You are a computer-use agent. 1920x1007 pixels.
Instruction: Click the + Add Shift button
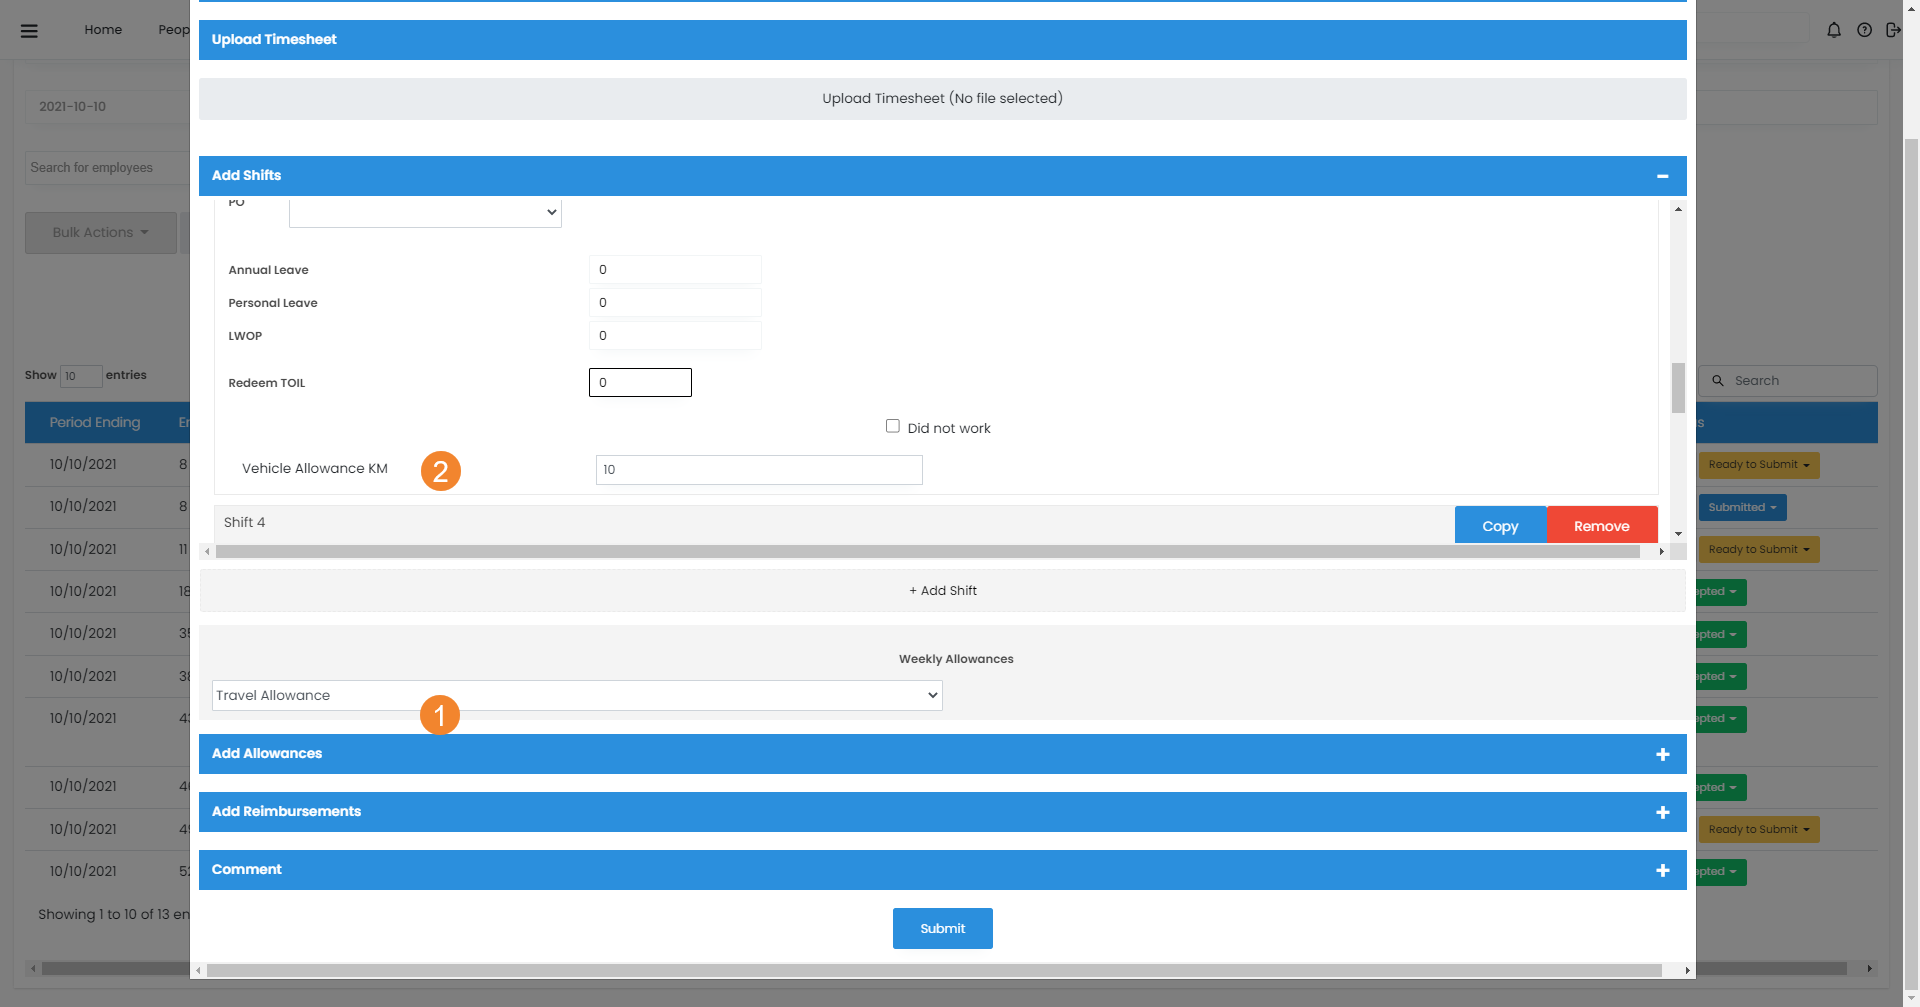pos(942,591)
